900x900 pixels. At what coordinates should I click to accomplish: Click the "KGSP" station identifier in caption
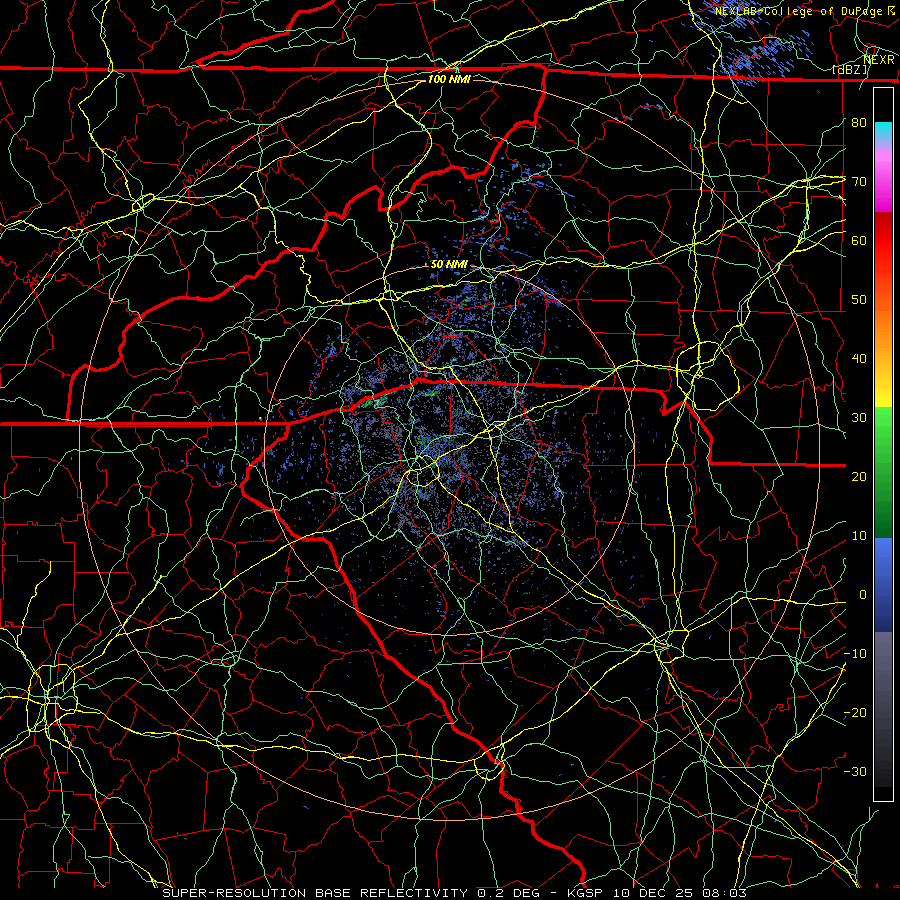[x=586, y=893]
